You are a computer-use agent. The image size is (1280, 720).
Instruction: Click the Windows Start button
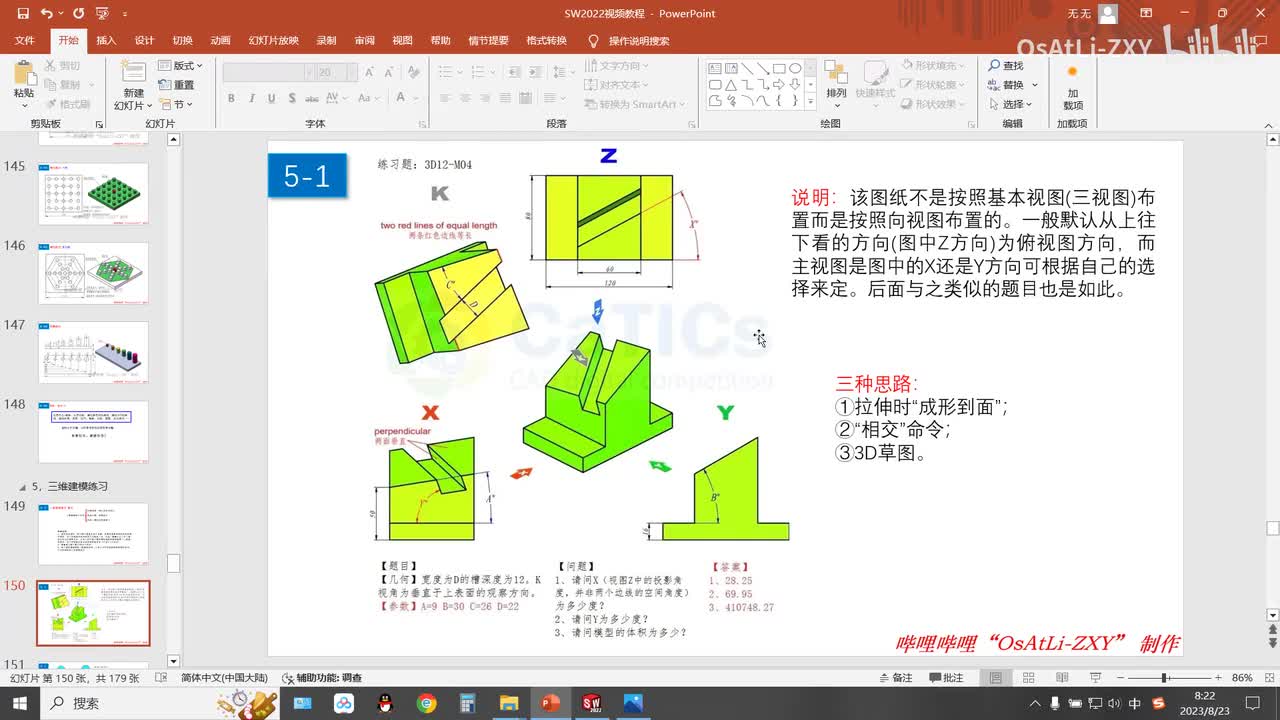coord(19,703)
